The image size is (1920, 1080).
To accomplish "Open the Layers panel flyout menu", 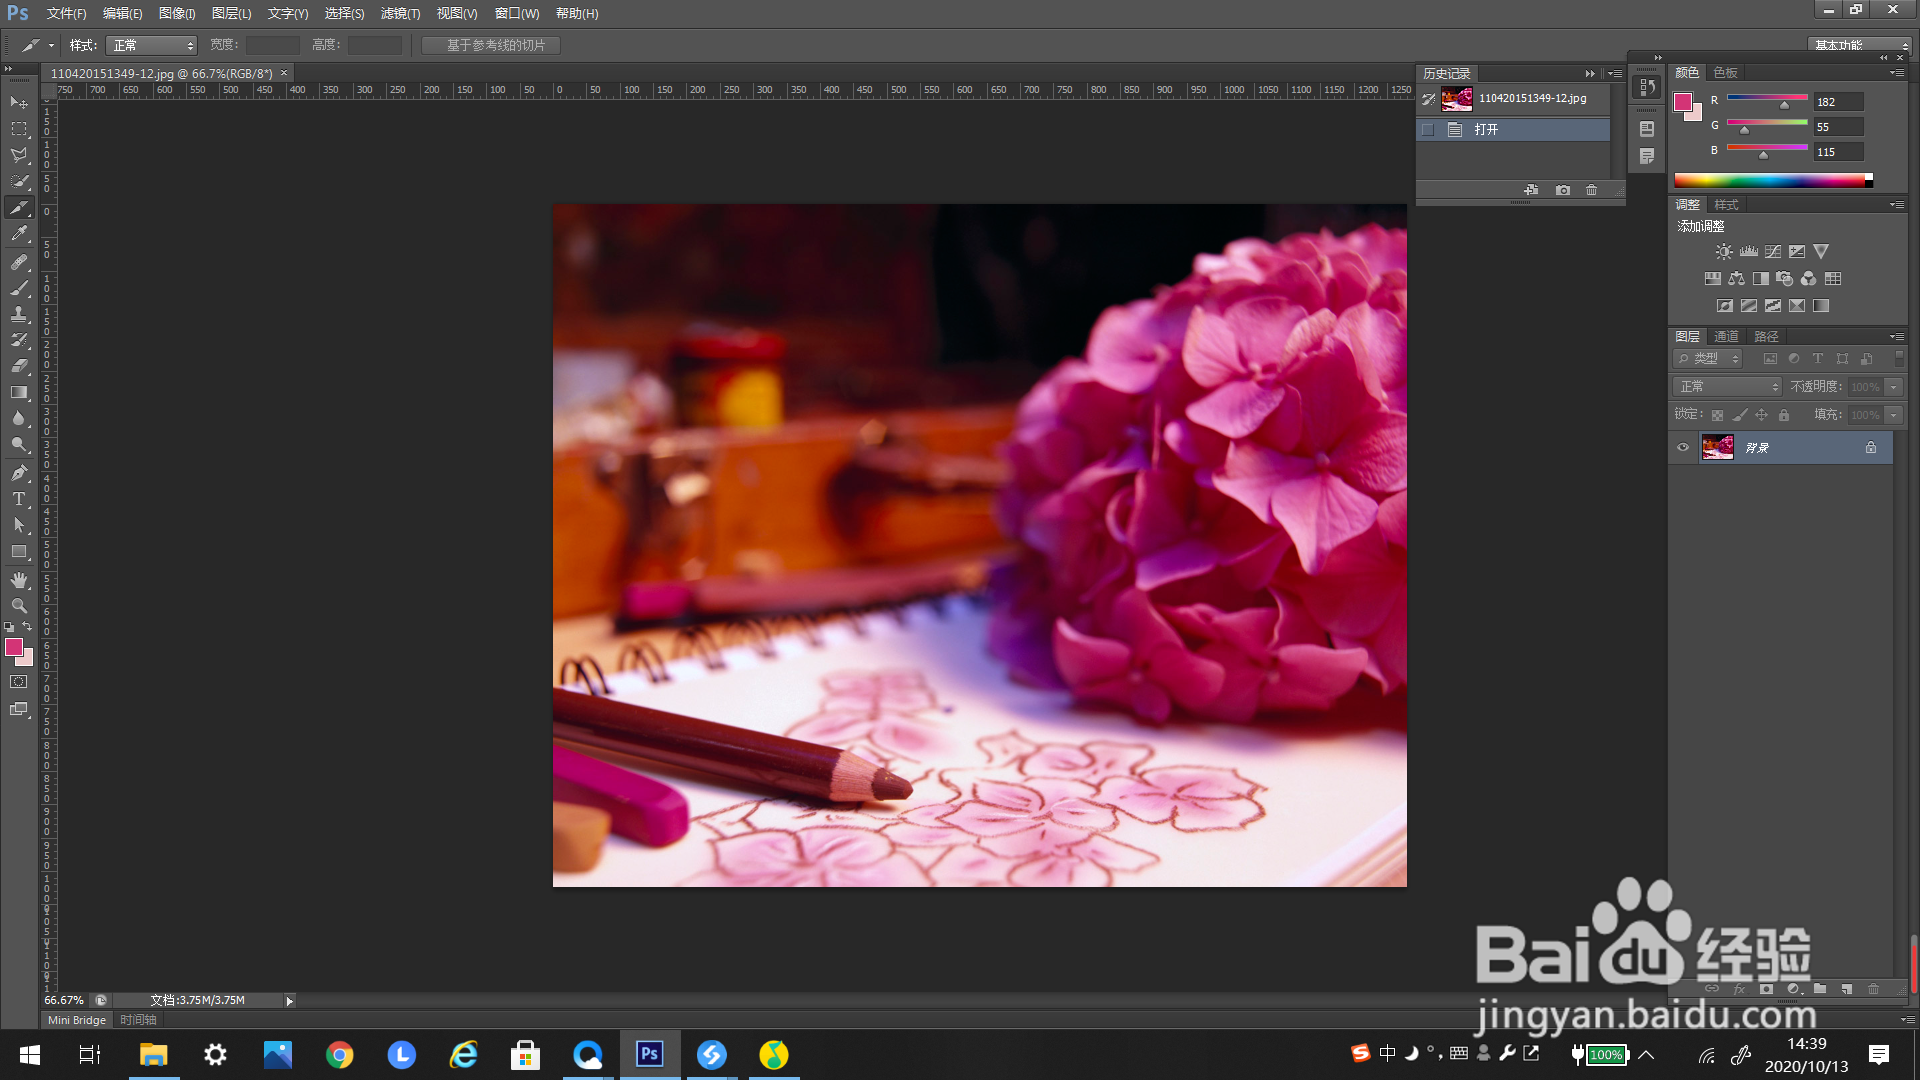I will pos(1897,337).
